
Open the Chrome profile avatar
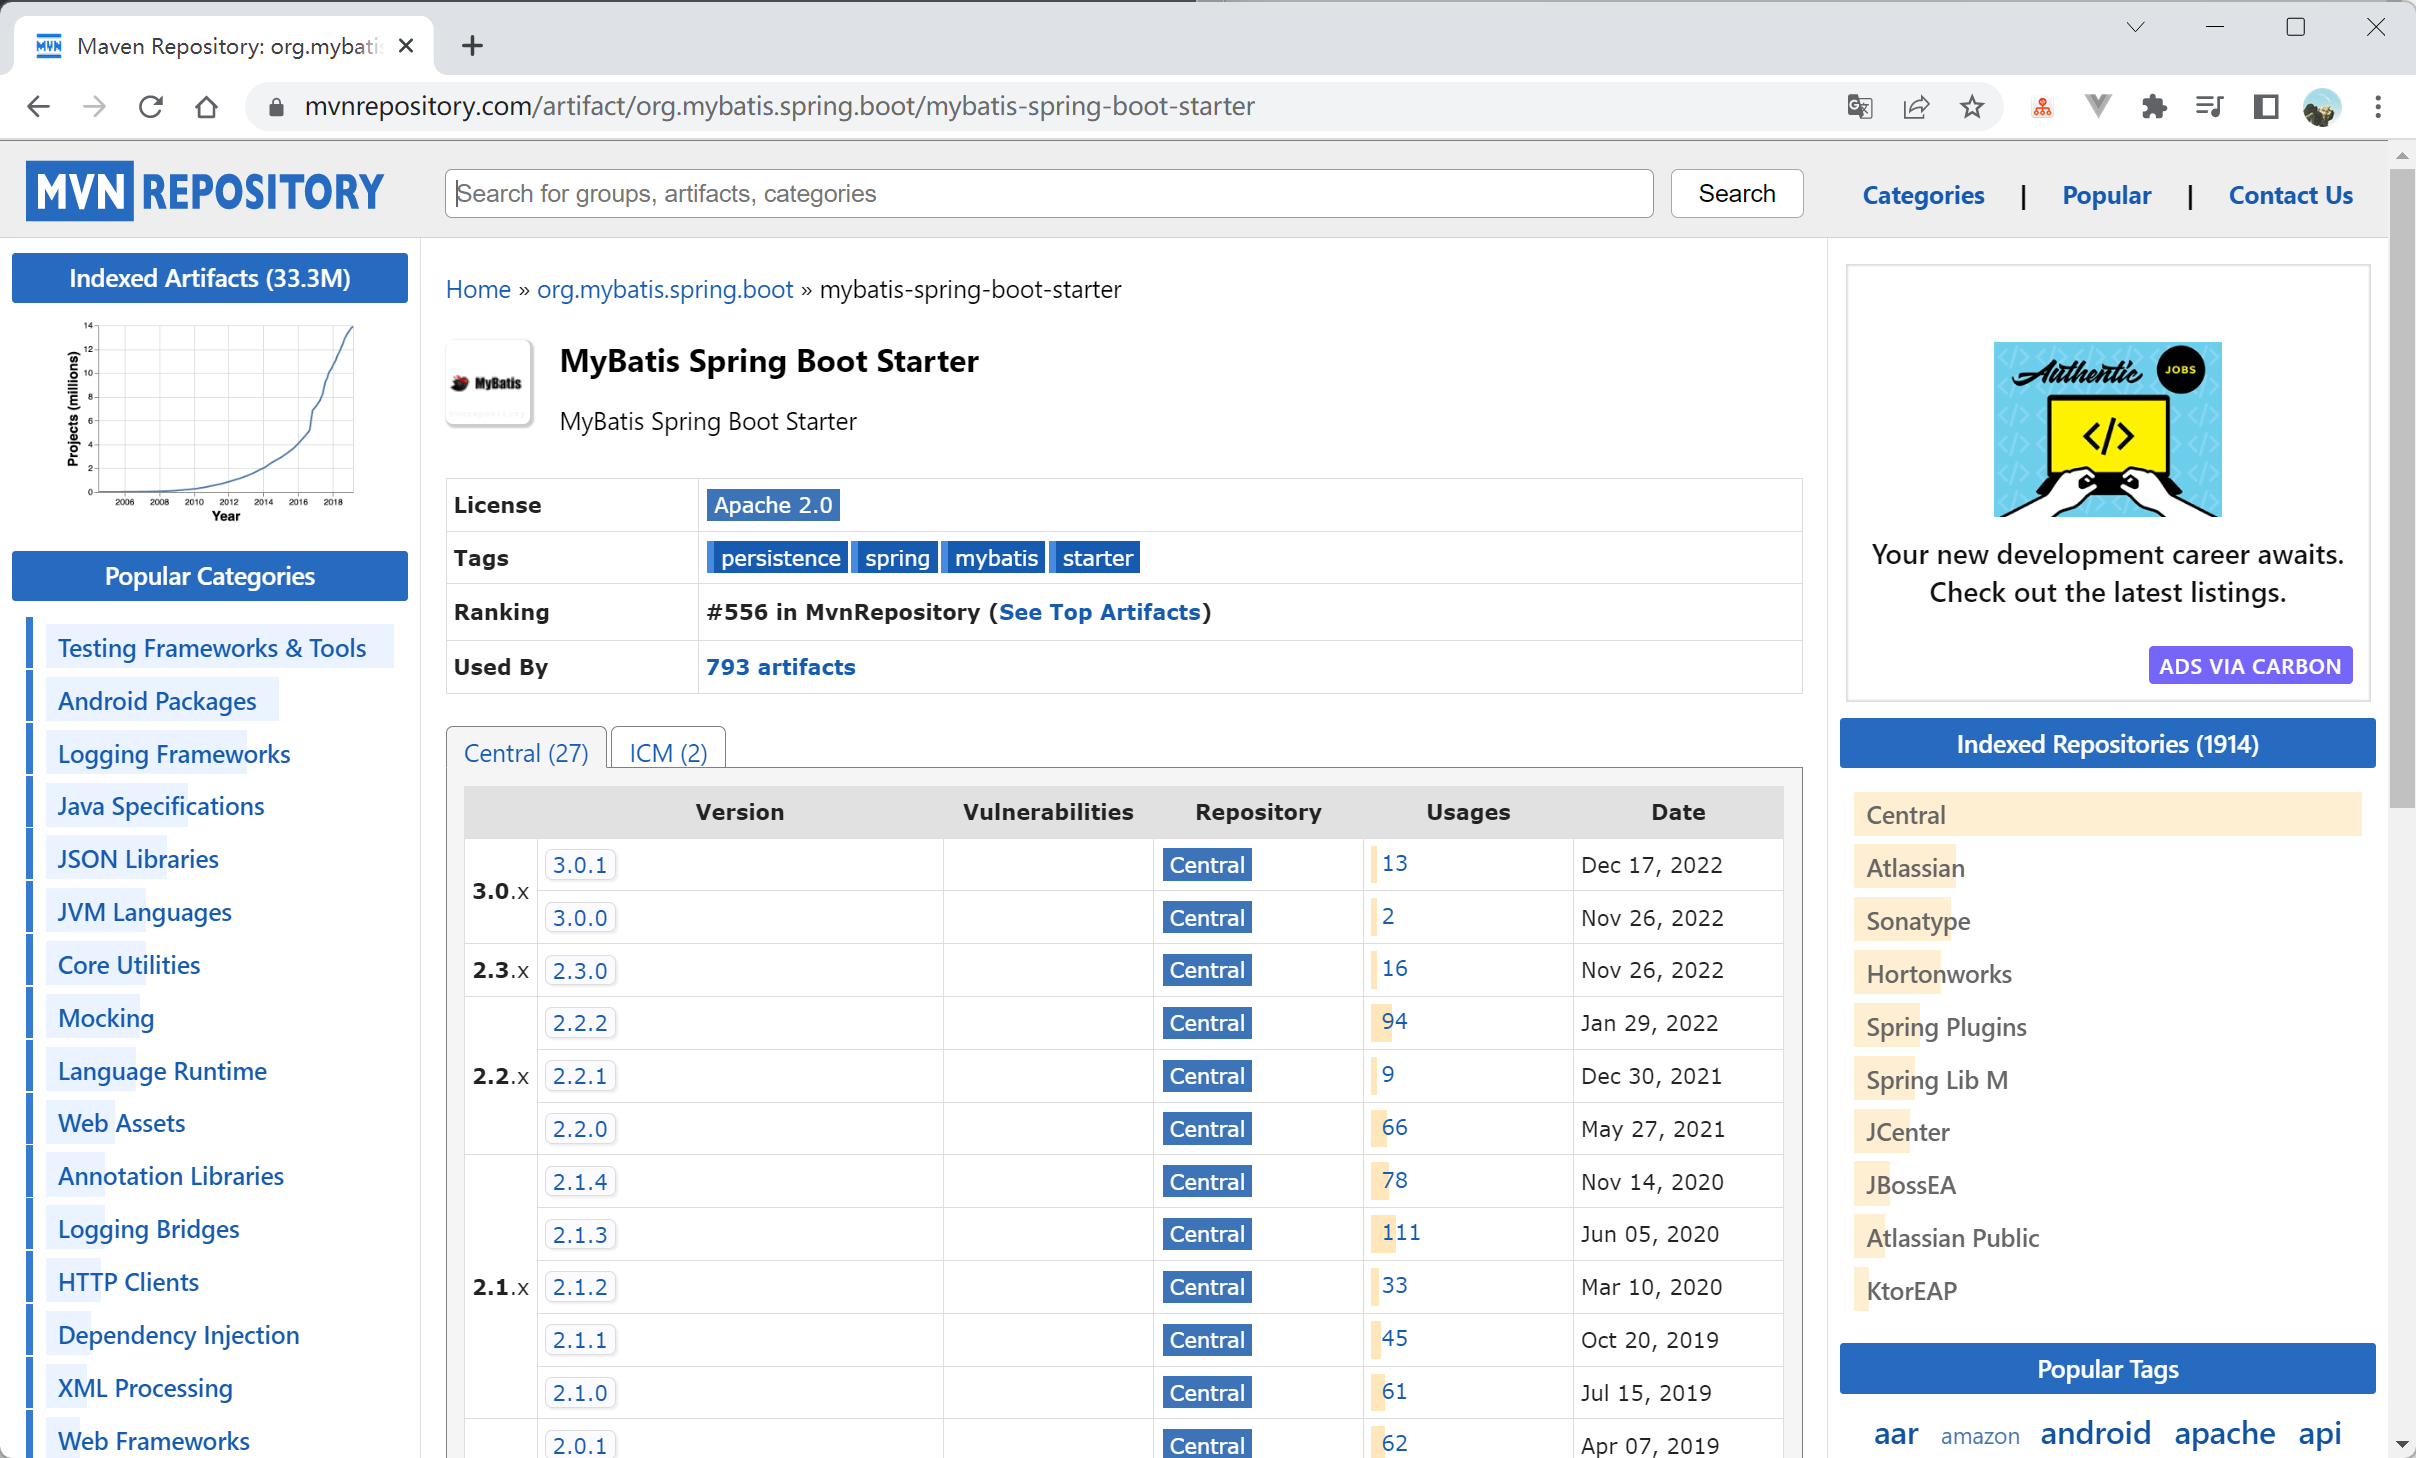pyautogui.click(x=2321, y=106)
